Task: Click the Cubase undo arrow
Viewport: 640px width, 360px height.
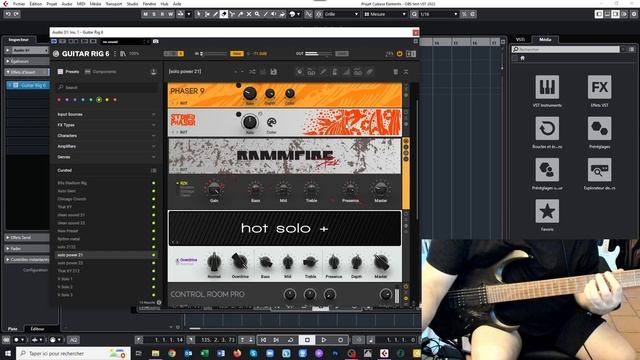Action: pos(8,14)
